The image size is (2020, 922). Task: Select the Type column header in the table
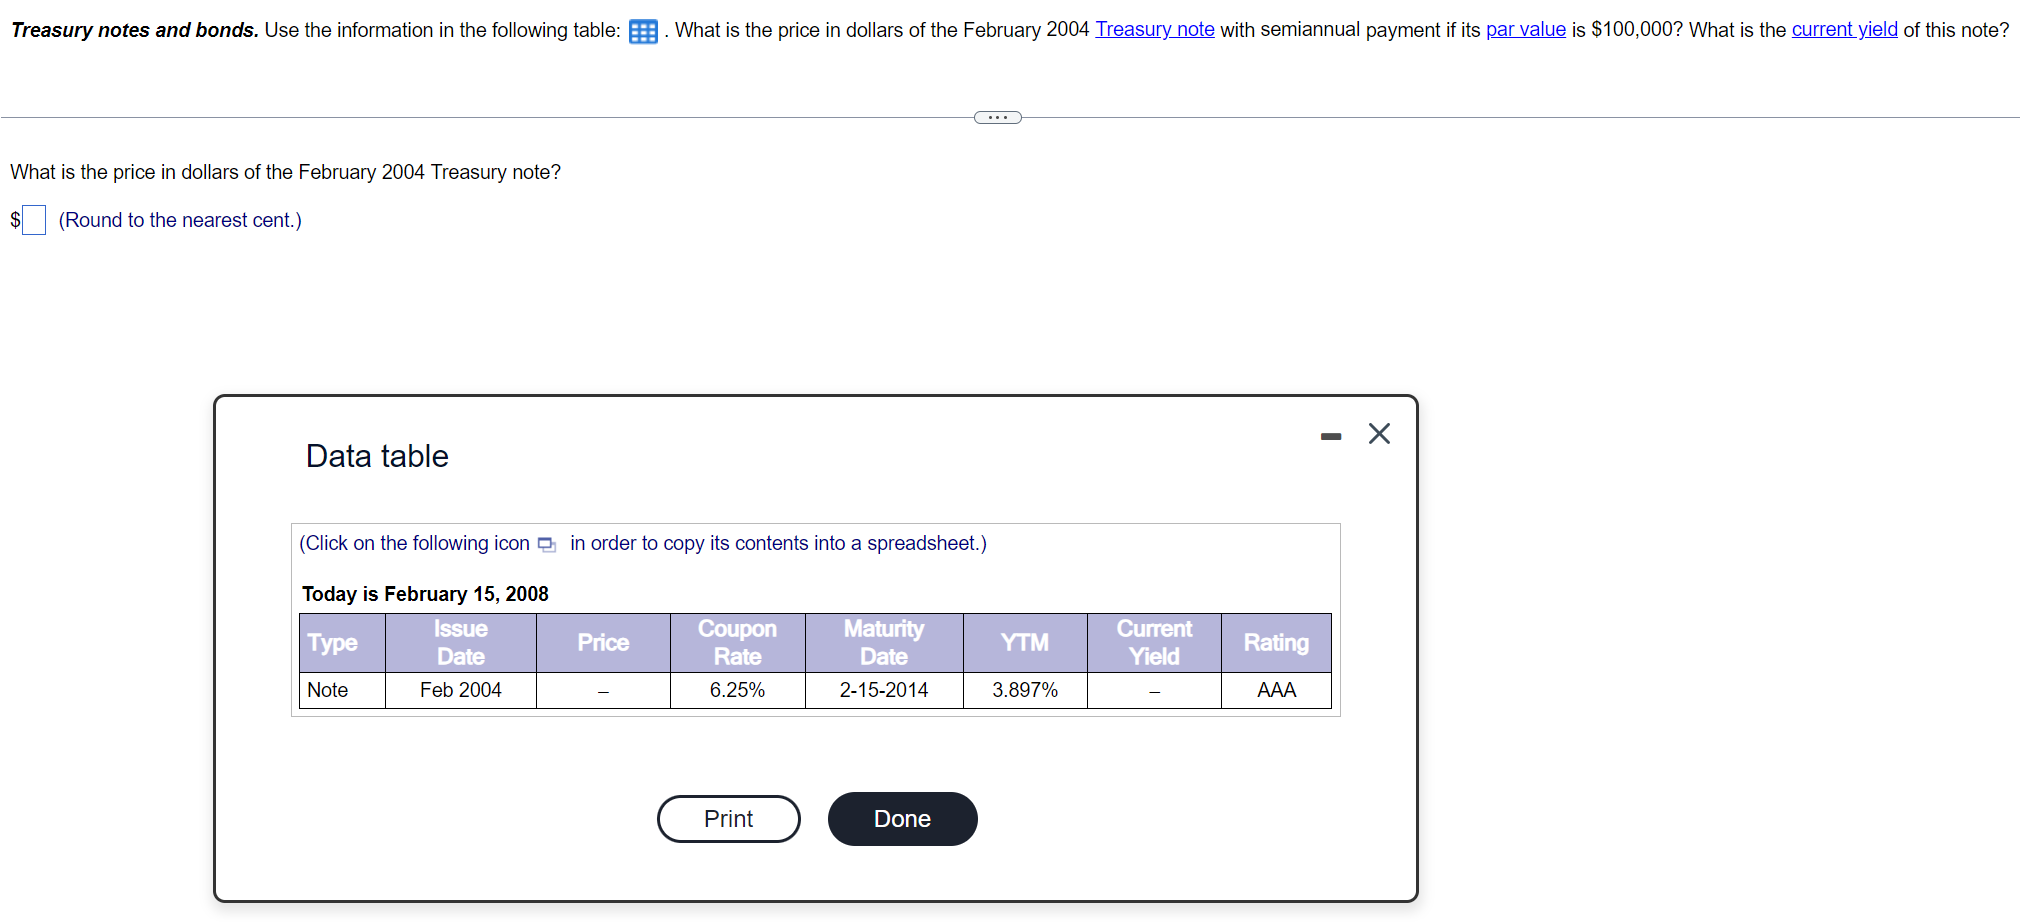pyautogui.click(x=334, y=643)
